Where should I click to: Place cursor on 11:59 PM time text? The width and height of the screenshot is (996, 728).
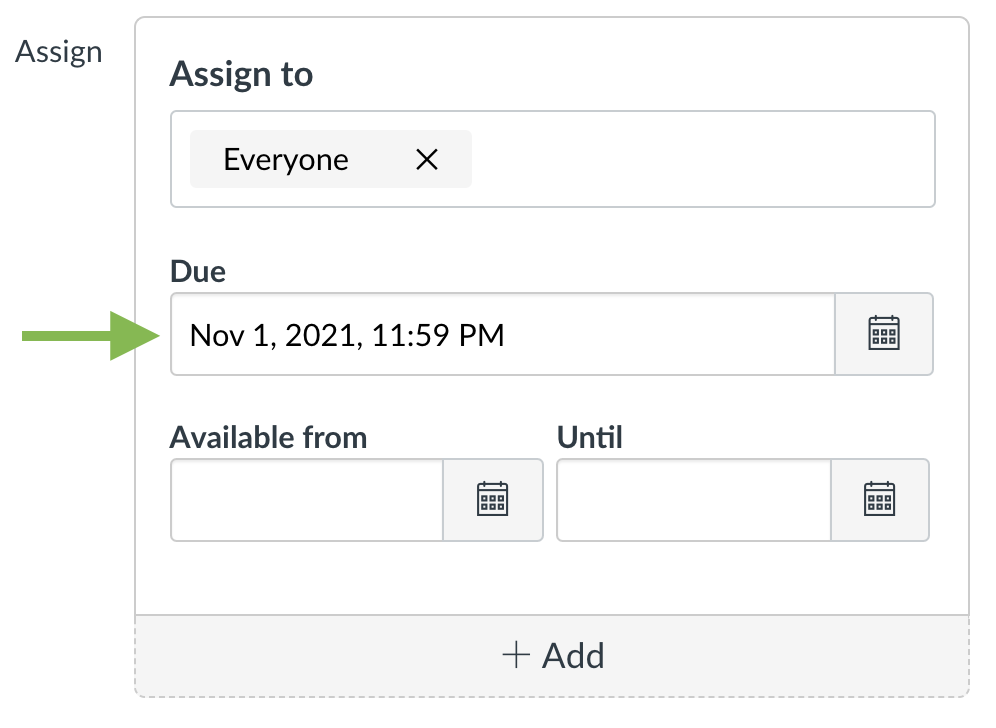click(438, 335)
